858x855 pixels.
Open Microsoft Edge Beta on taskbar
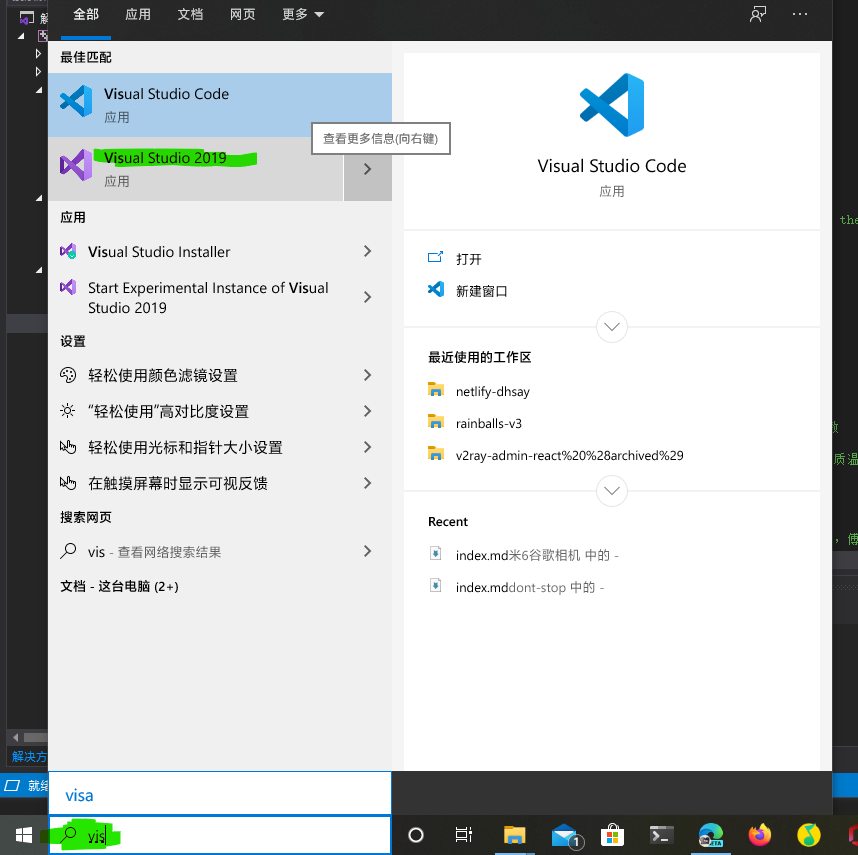point(711,835)
